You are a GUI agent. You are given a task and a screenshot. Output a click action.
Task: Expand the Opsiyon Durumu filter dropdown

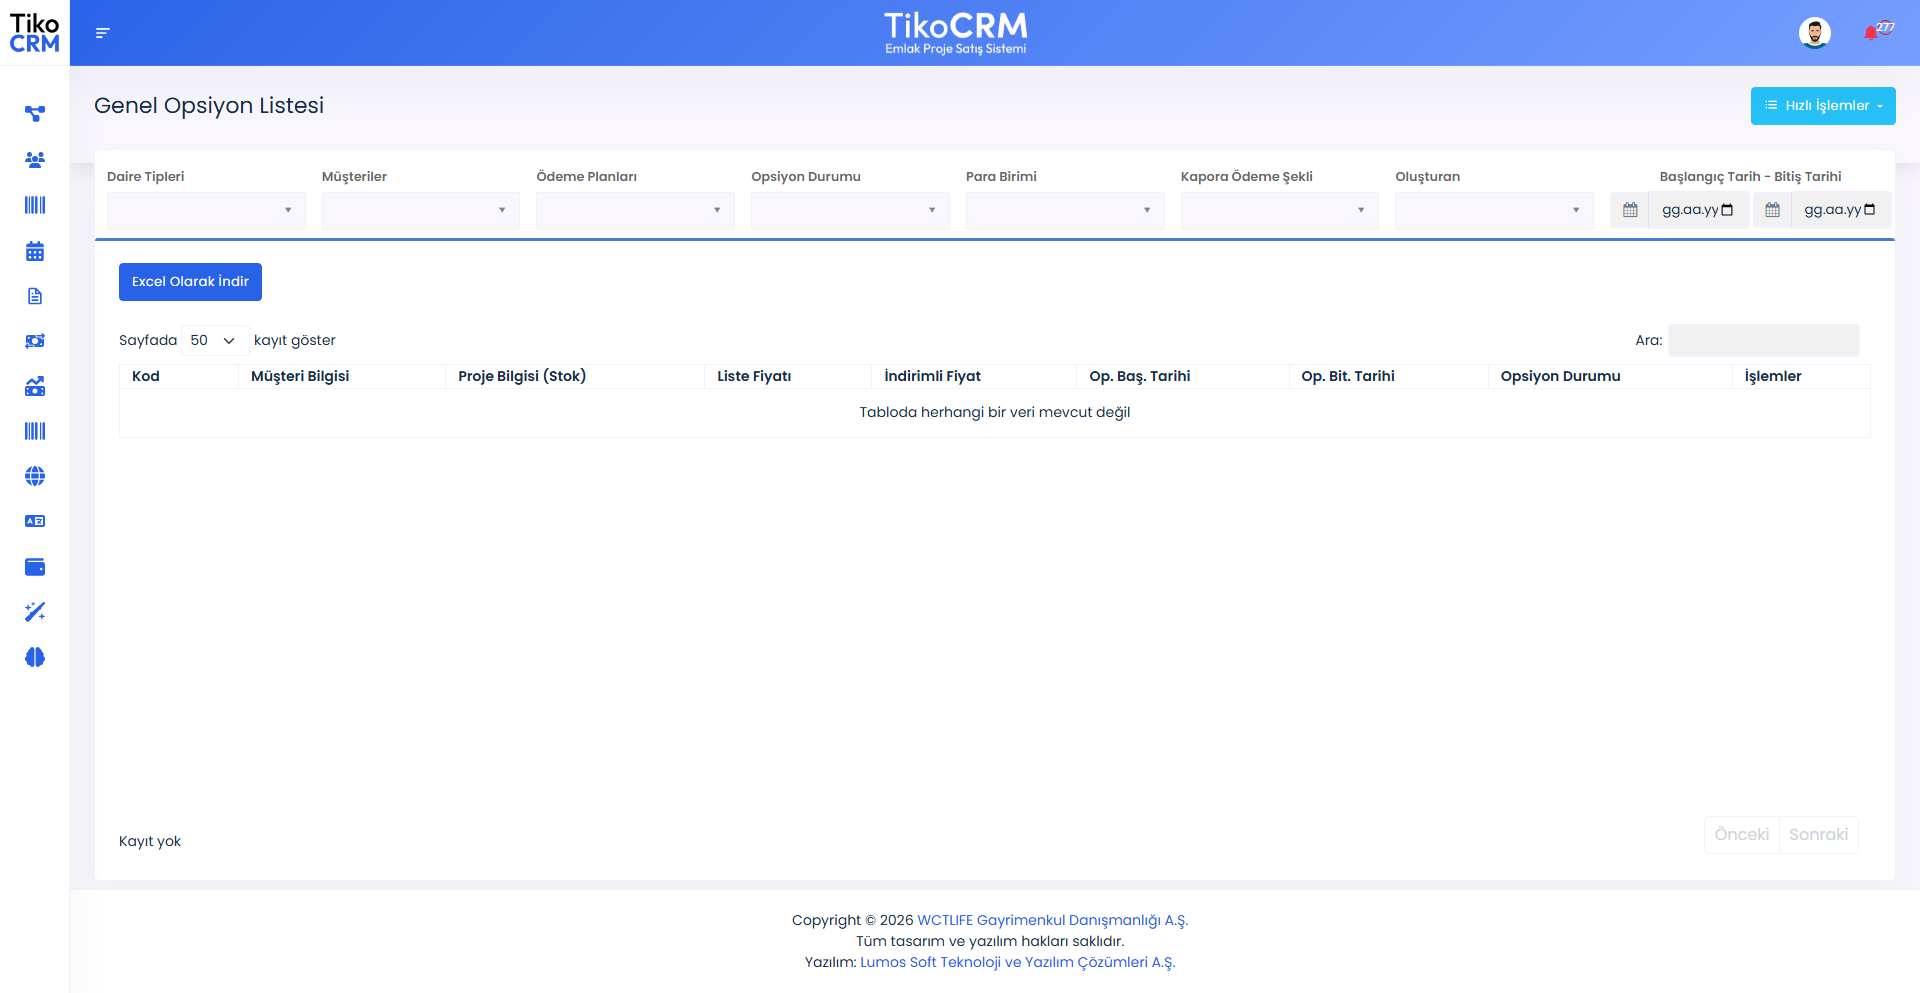pos(849,210)
